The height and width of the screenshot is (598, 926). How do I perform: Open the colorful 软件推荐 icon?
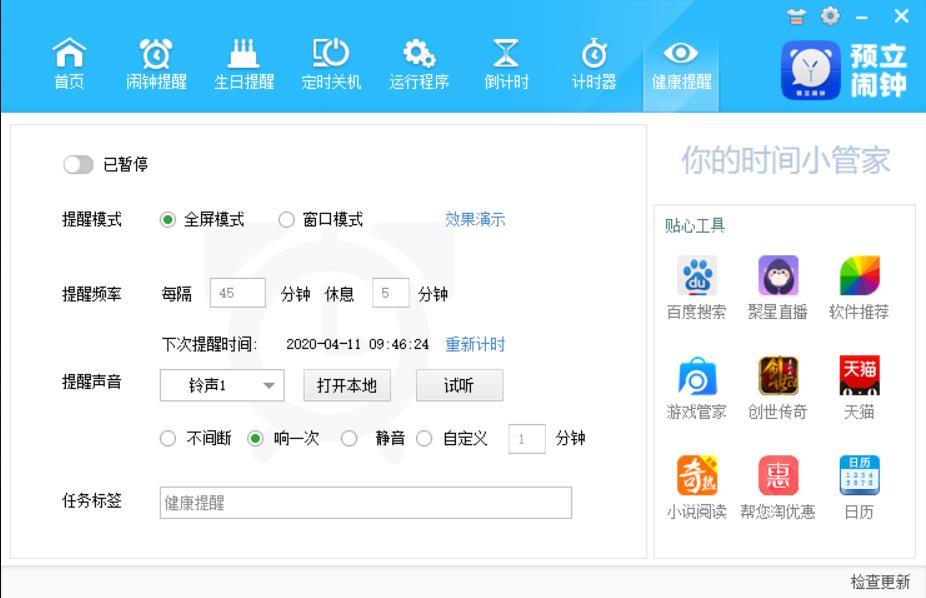click(859, 276)
